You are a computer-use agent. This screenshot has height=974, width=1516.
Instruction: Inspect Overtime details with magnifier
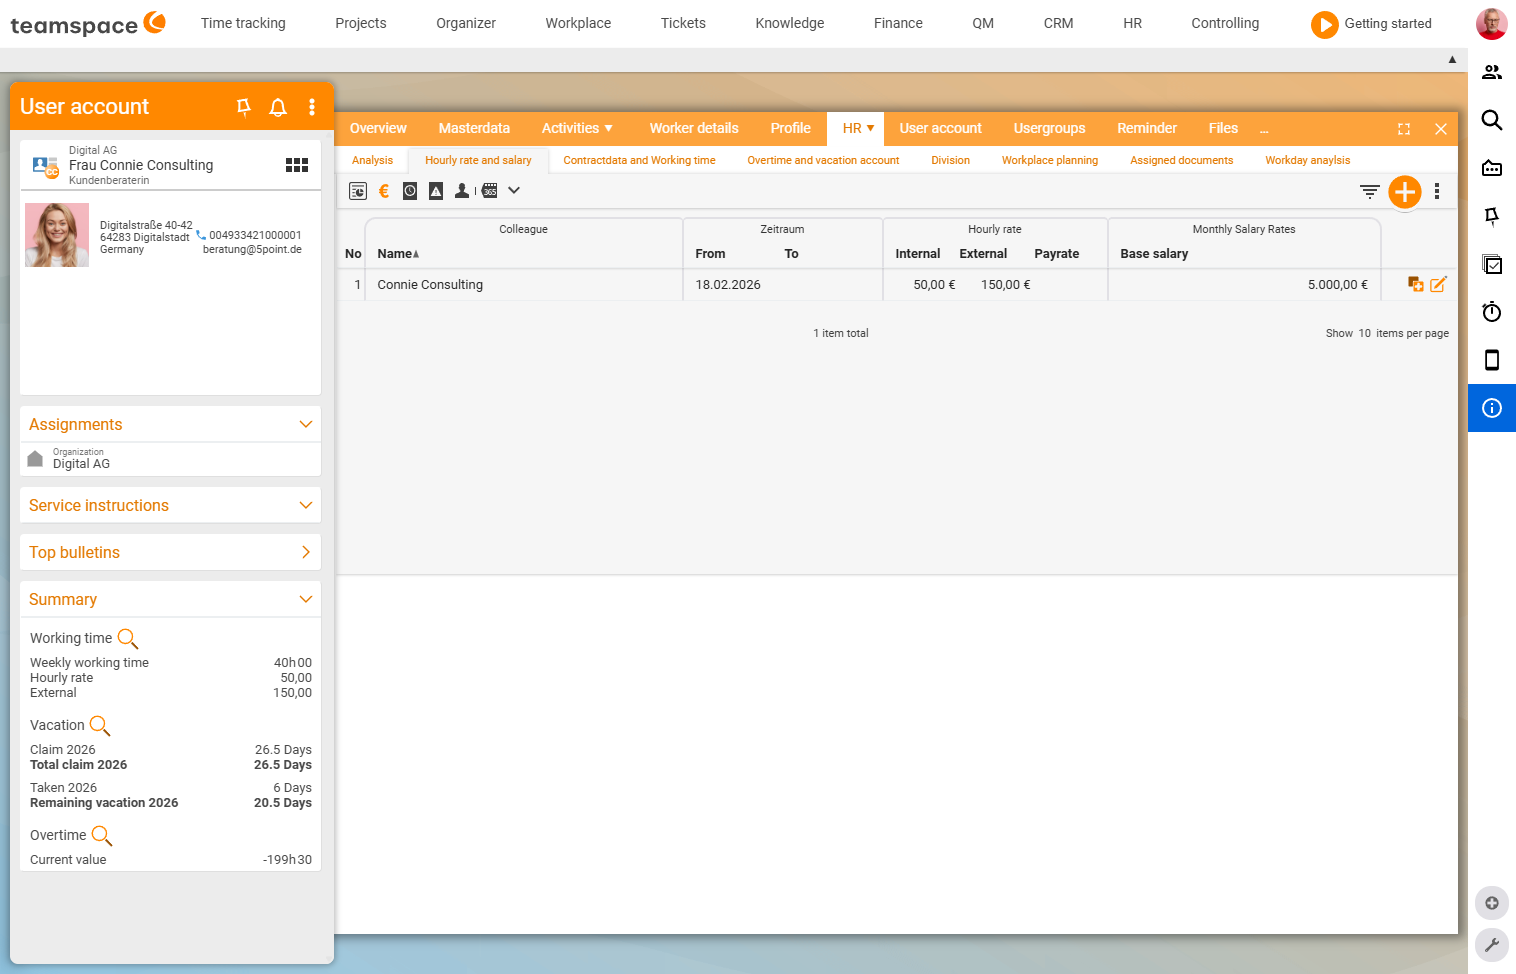102,835
